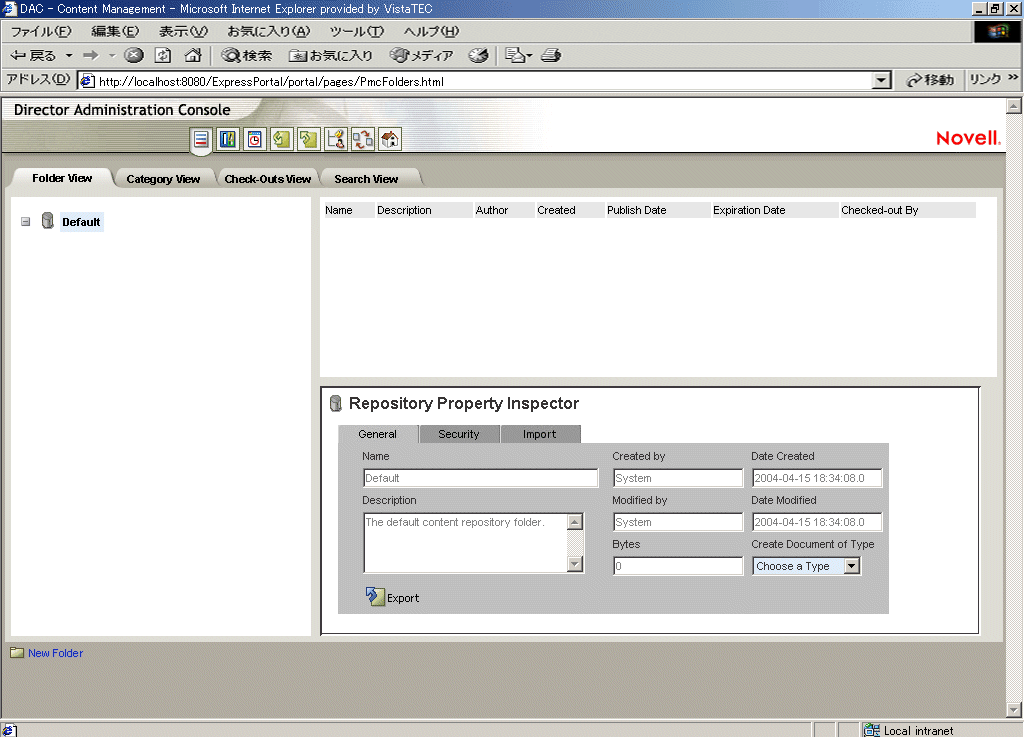This screenshot has height=737, width=1024.
Task: Switch to the Category View tab
Action: point(163,179)
